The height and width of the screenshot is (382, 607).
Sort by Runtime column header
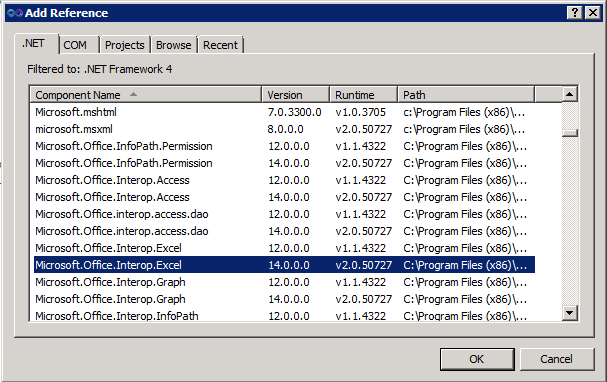point(364,95)
